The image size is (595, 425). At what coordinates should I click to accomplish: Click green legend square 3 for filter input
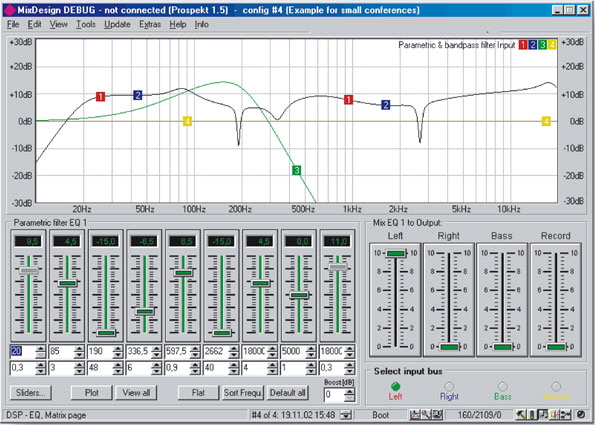(x=543, y=46)
